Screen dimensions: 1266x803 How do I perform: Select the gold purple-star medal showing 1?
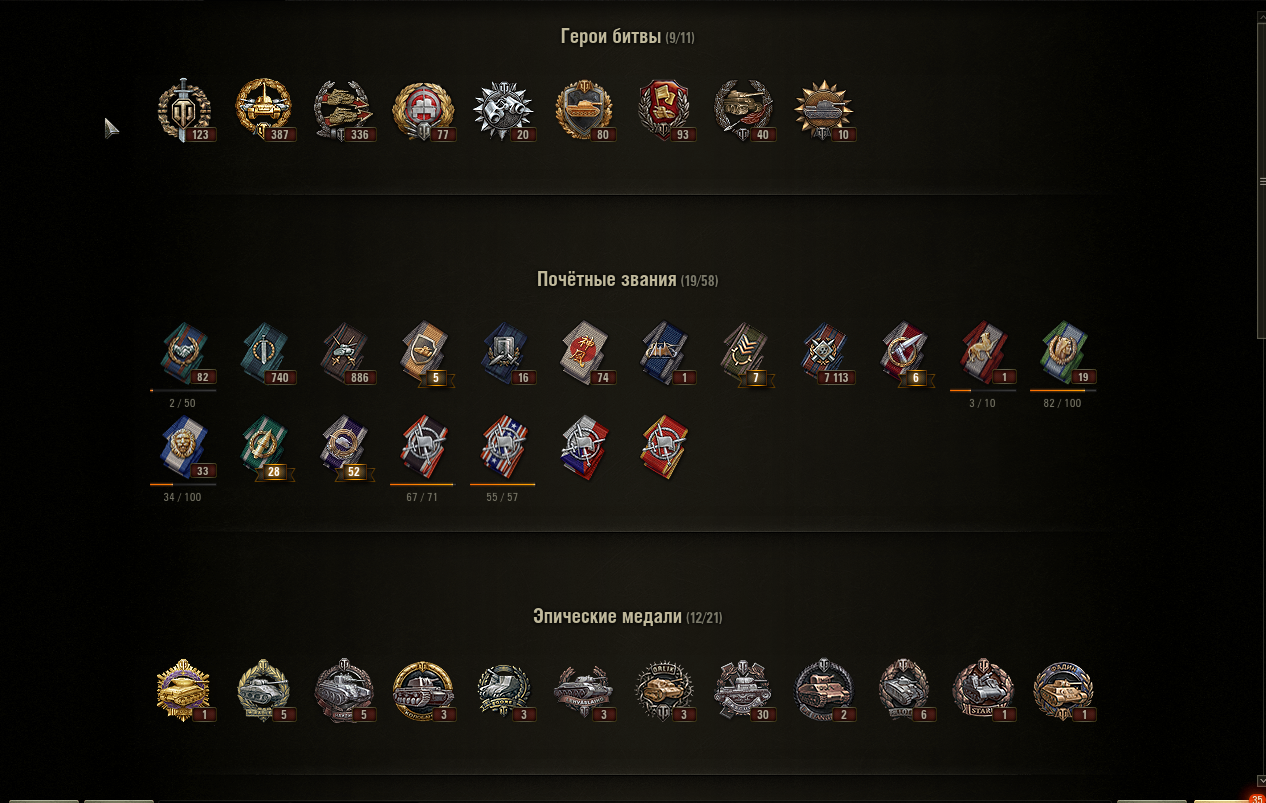[x=185, y=690]
